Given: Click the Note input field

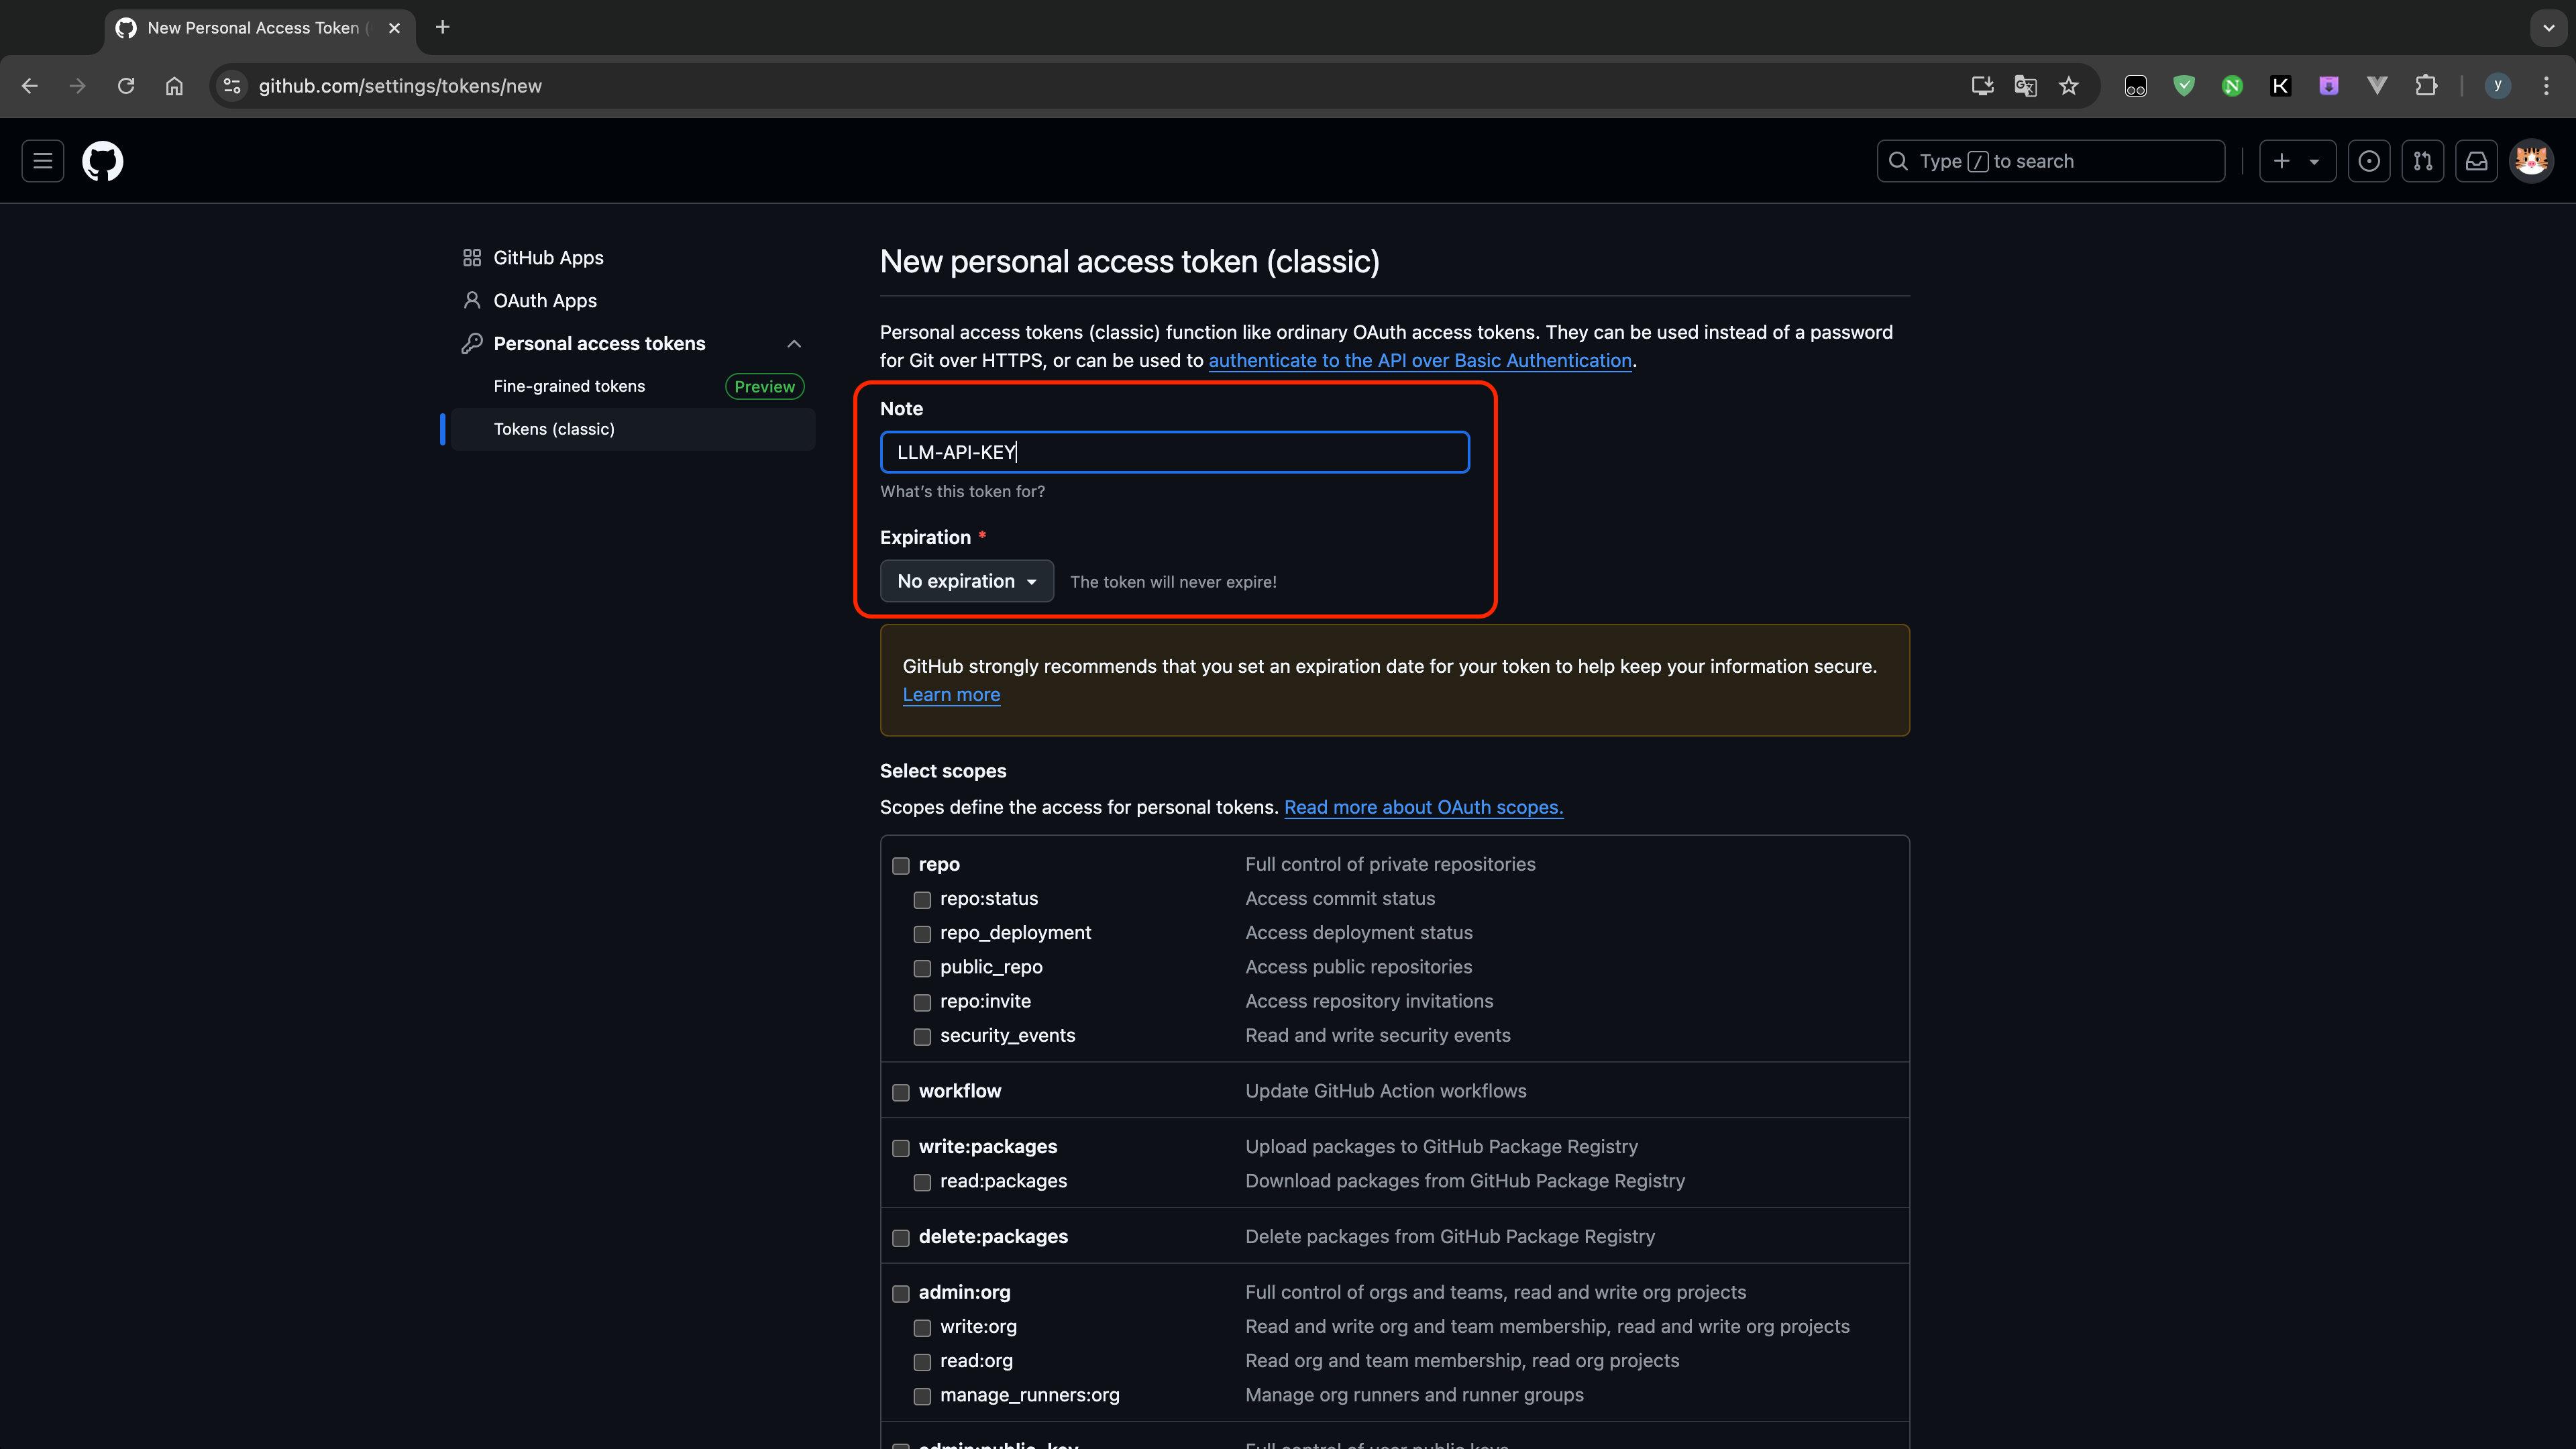Looking at the screenshot, I should [1175, 451].
